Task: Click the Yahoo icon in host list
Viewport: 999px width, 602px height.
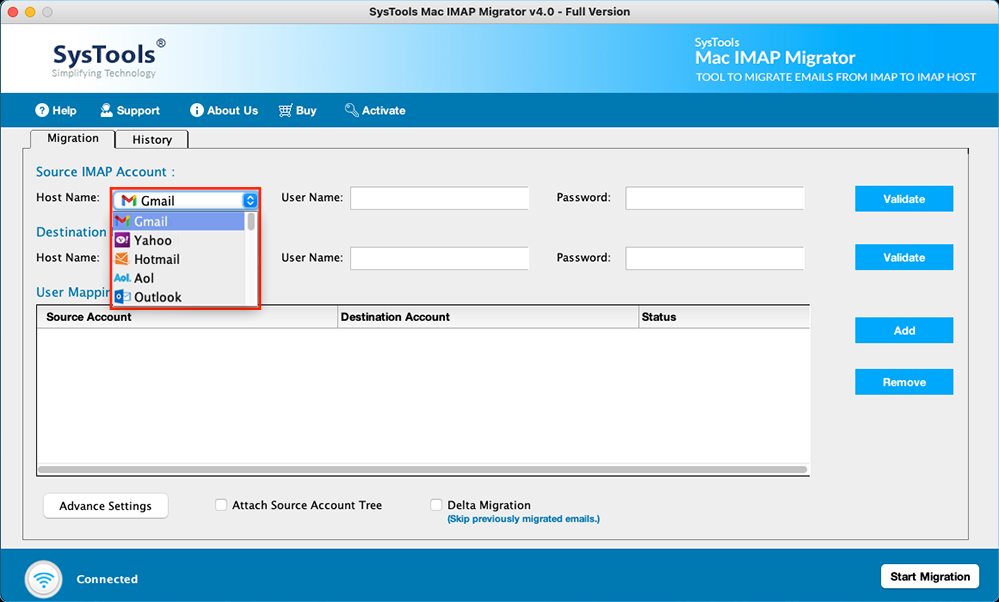Action: 122,240
